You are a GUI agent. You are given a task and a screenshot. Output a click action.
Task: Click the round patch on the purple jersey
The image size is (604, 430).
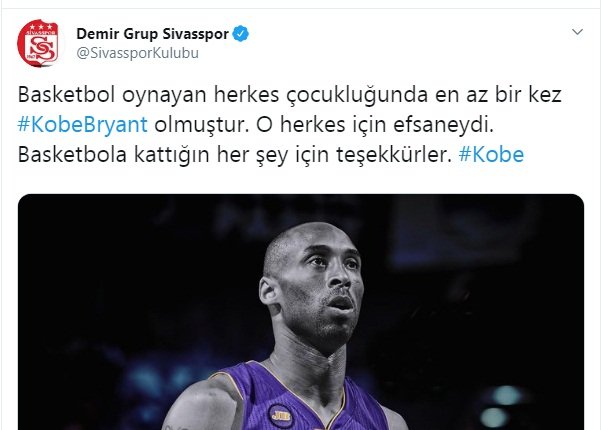coord(280,416)
